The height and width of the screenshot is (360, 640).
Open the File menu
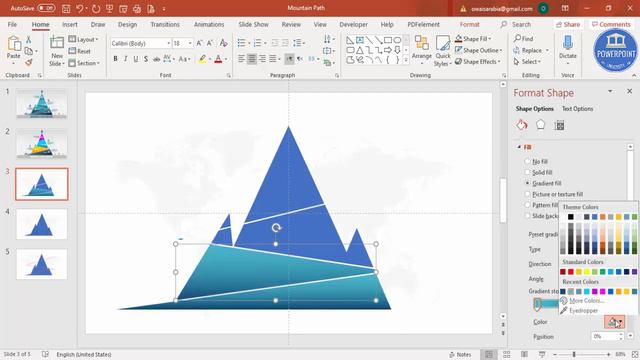point(12,24)
